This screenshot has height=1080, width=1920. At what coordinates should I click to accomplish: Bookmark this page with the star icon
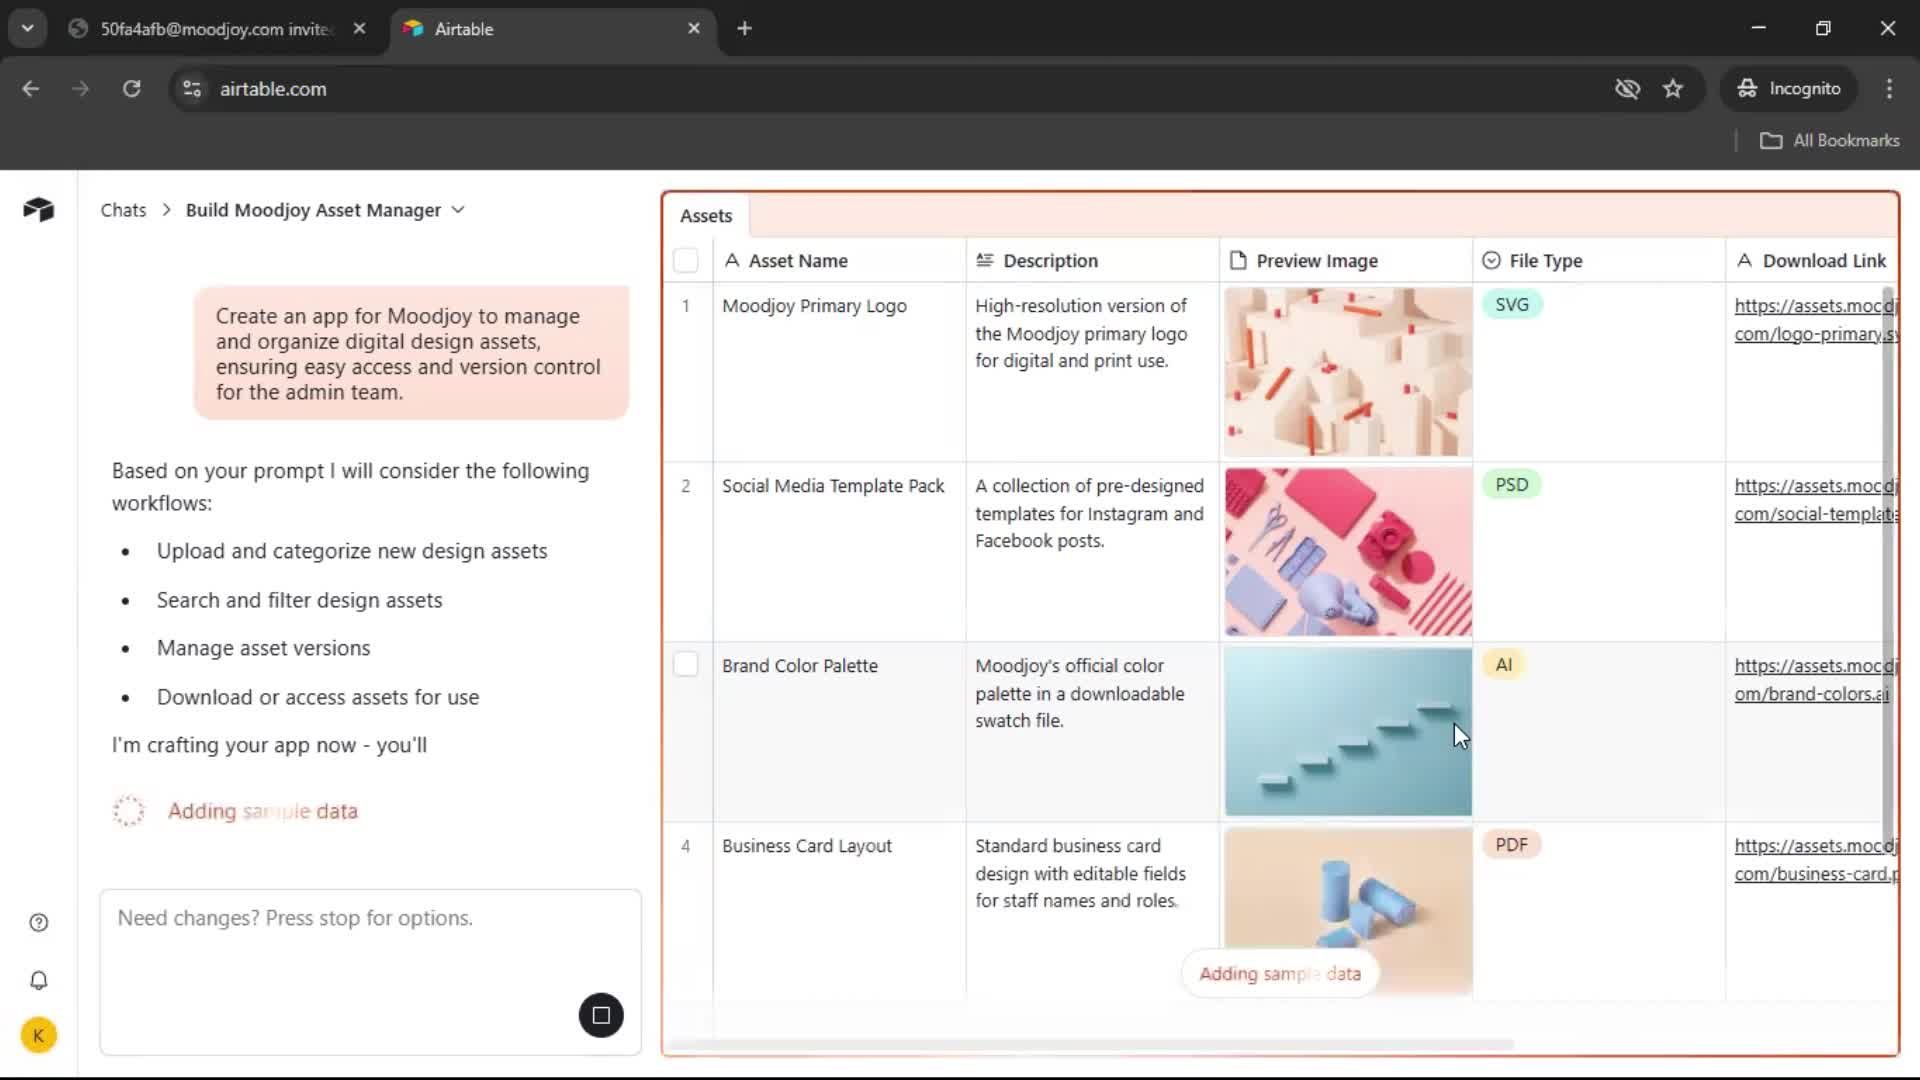[1673, 89]
